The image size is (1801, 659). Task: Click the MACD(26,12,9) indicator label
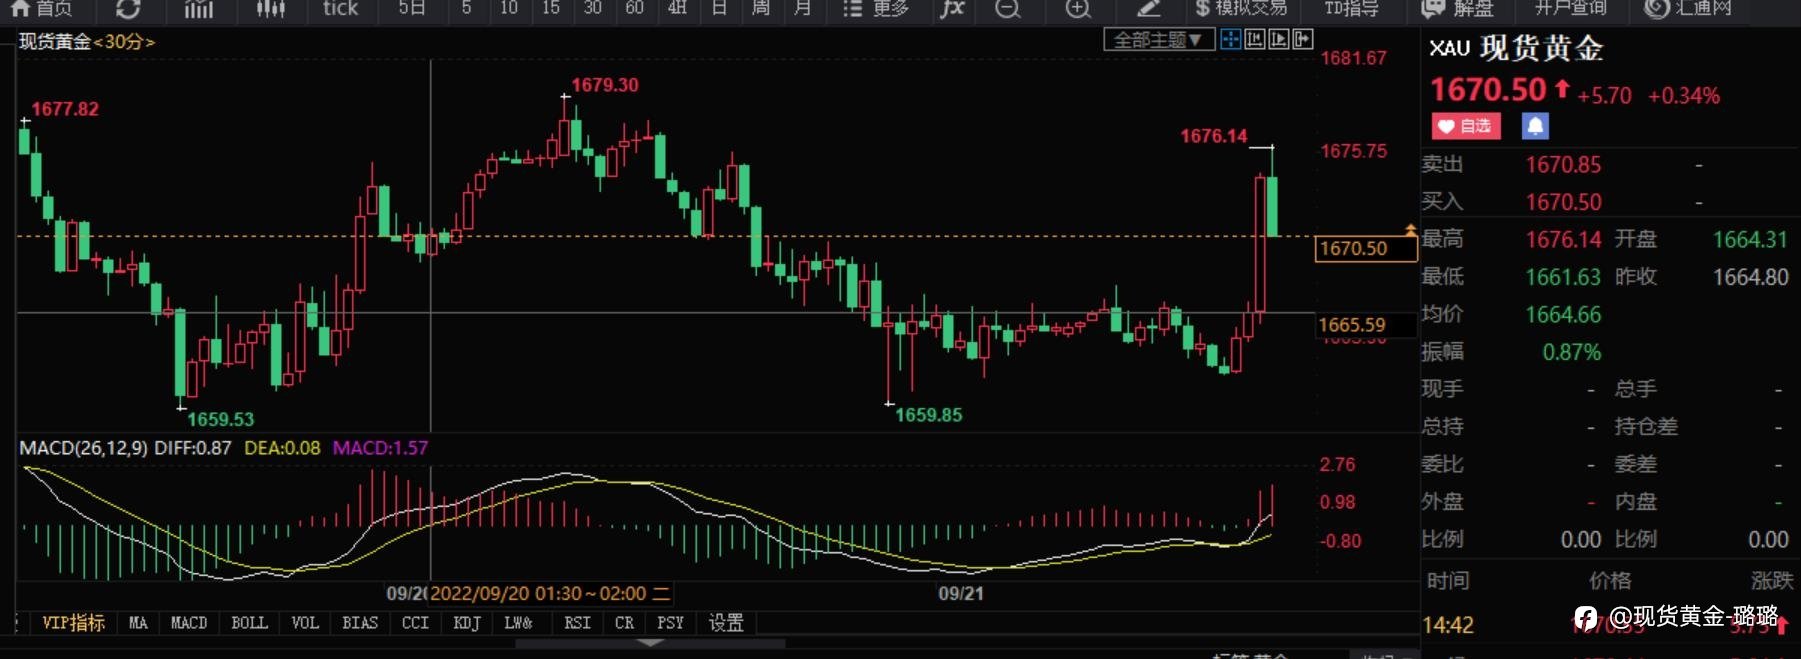[x=84, y=448]
